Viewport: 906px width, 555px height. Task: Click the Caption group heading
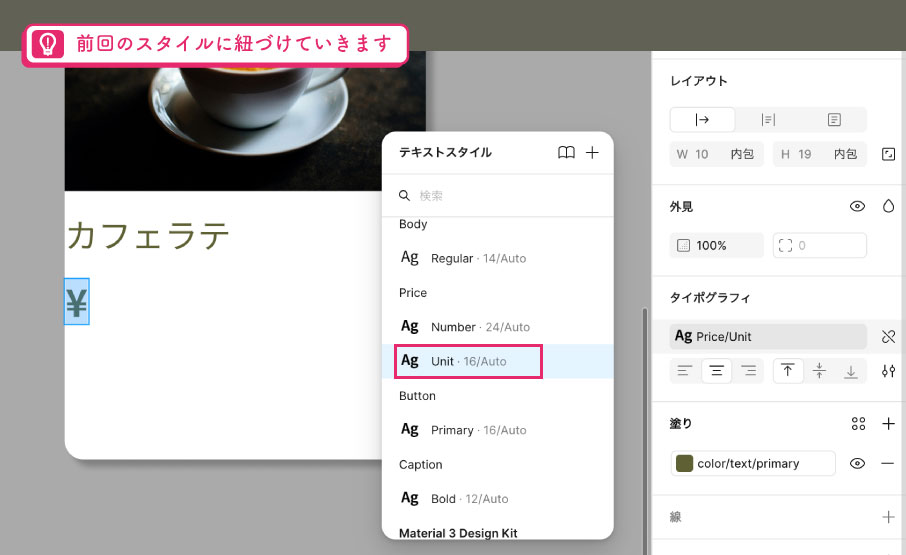(420, 465)
